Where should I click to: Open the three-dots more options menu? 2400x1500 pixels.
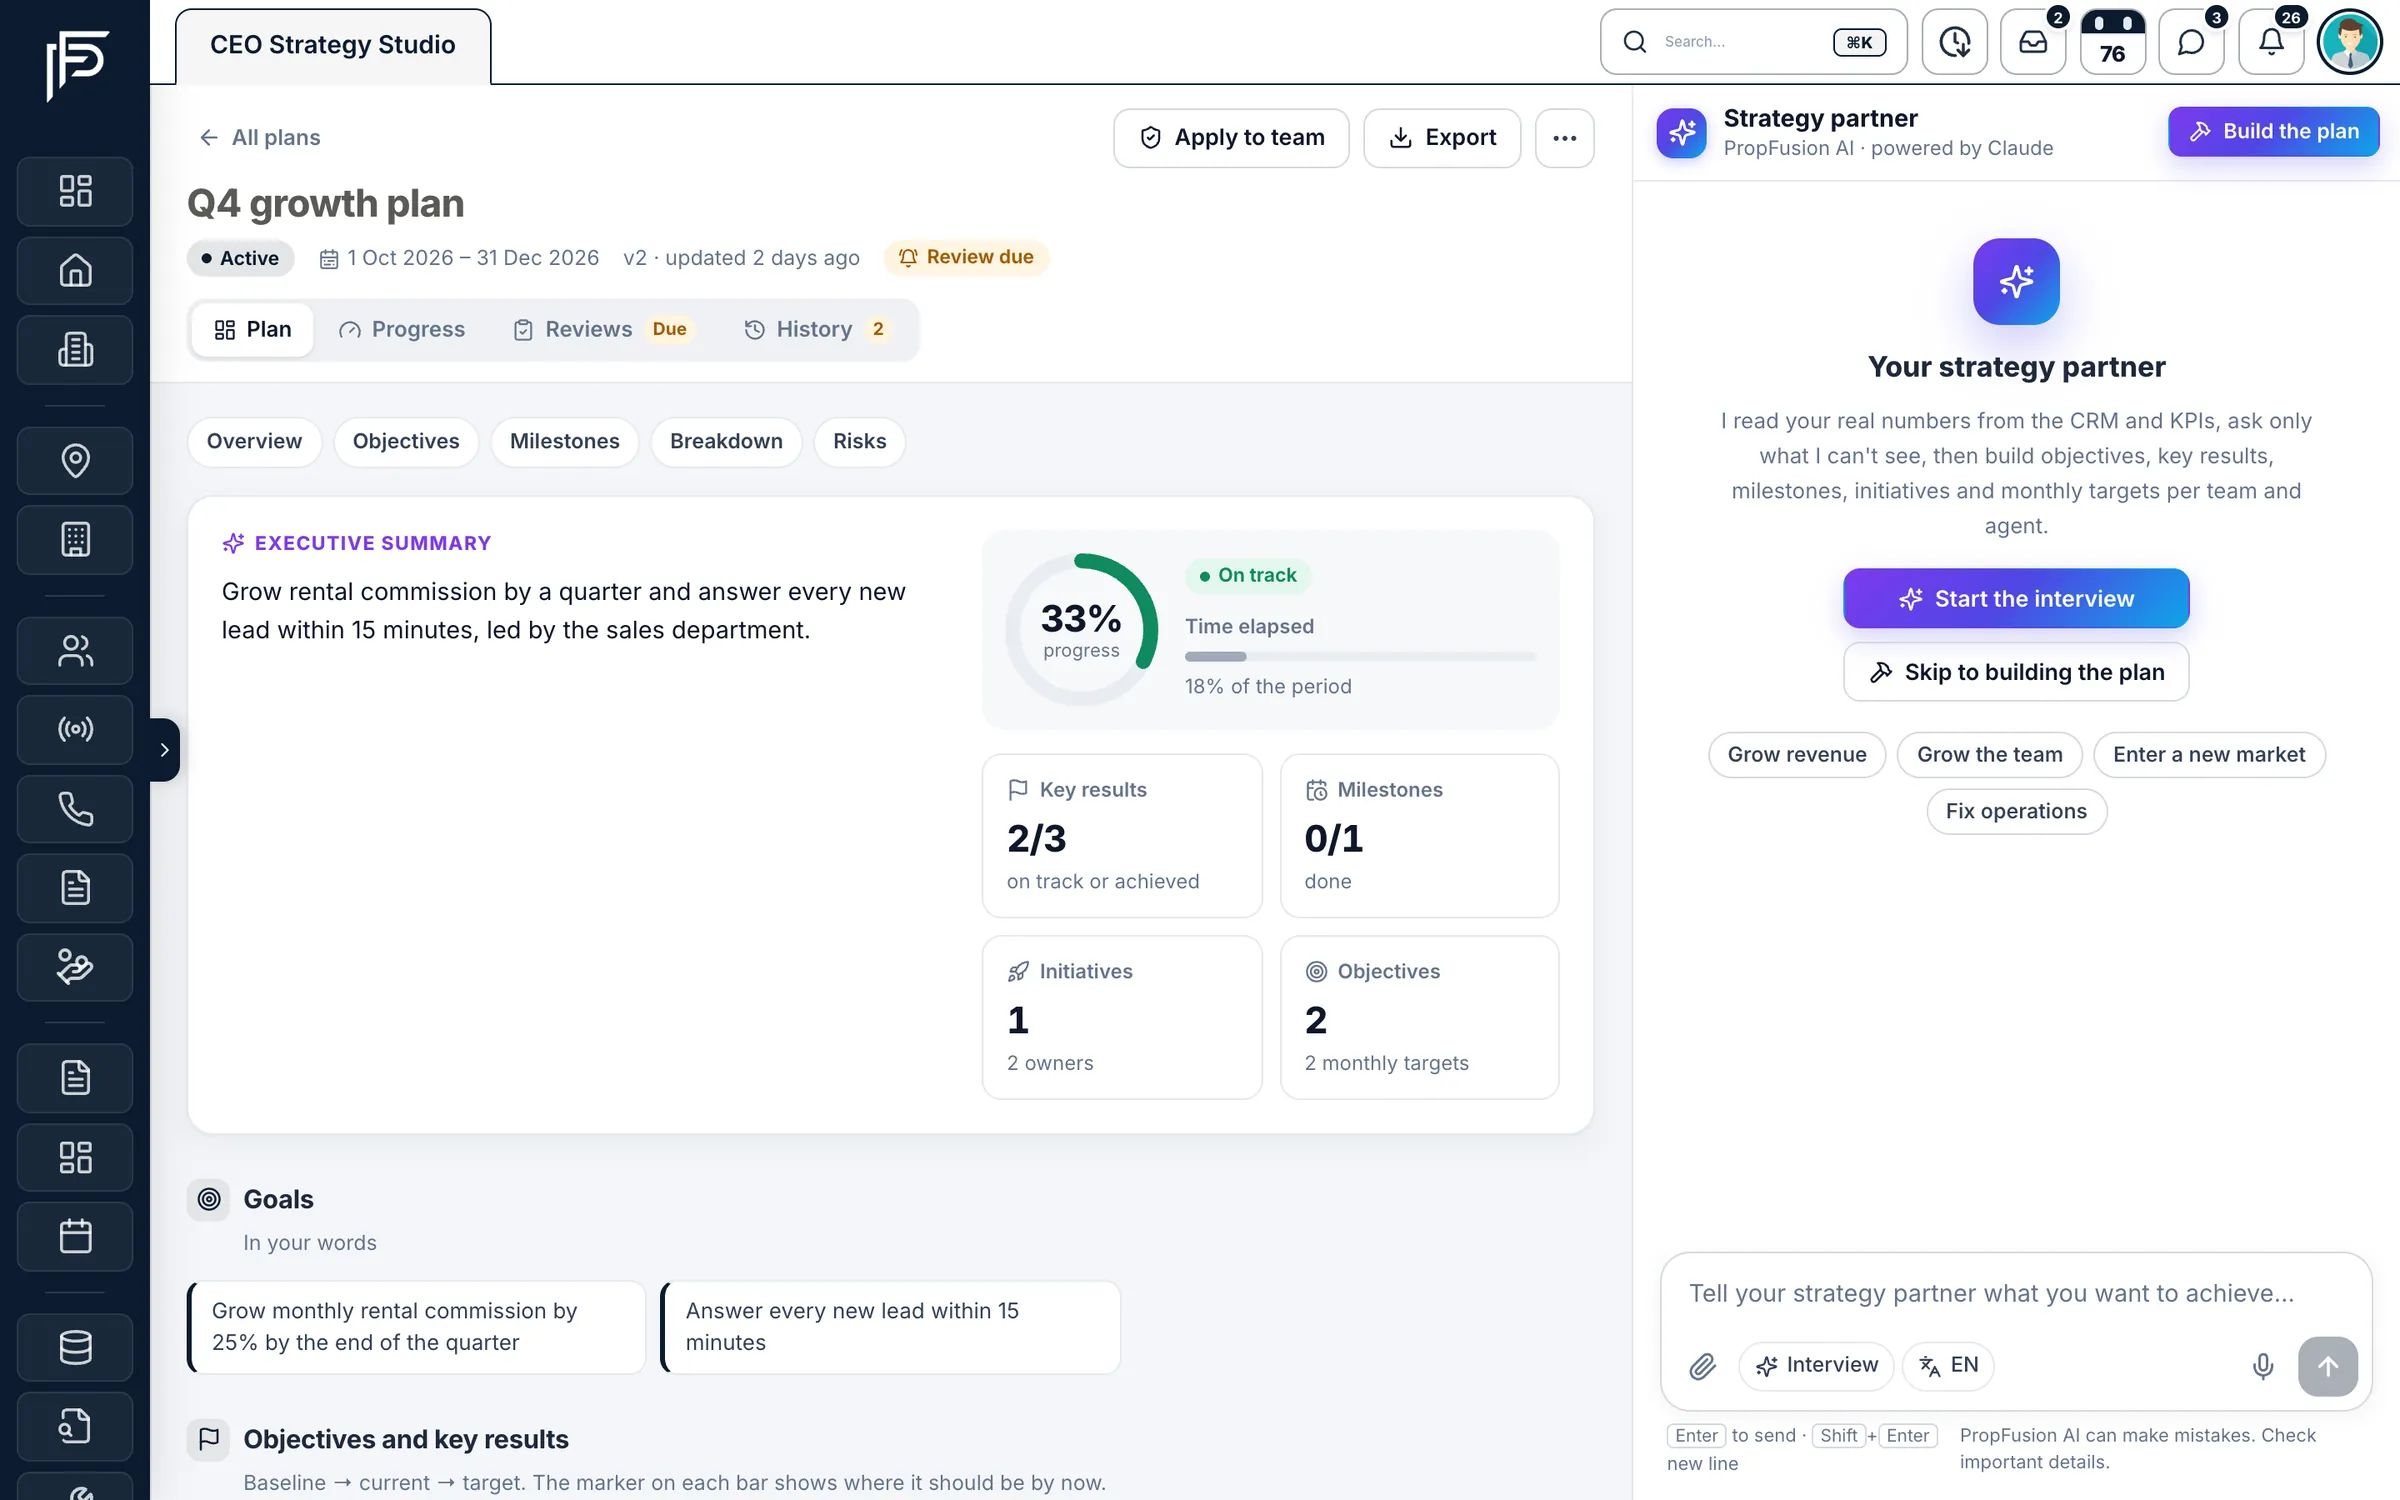tap(1564, 138)
